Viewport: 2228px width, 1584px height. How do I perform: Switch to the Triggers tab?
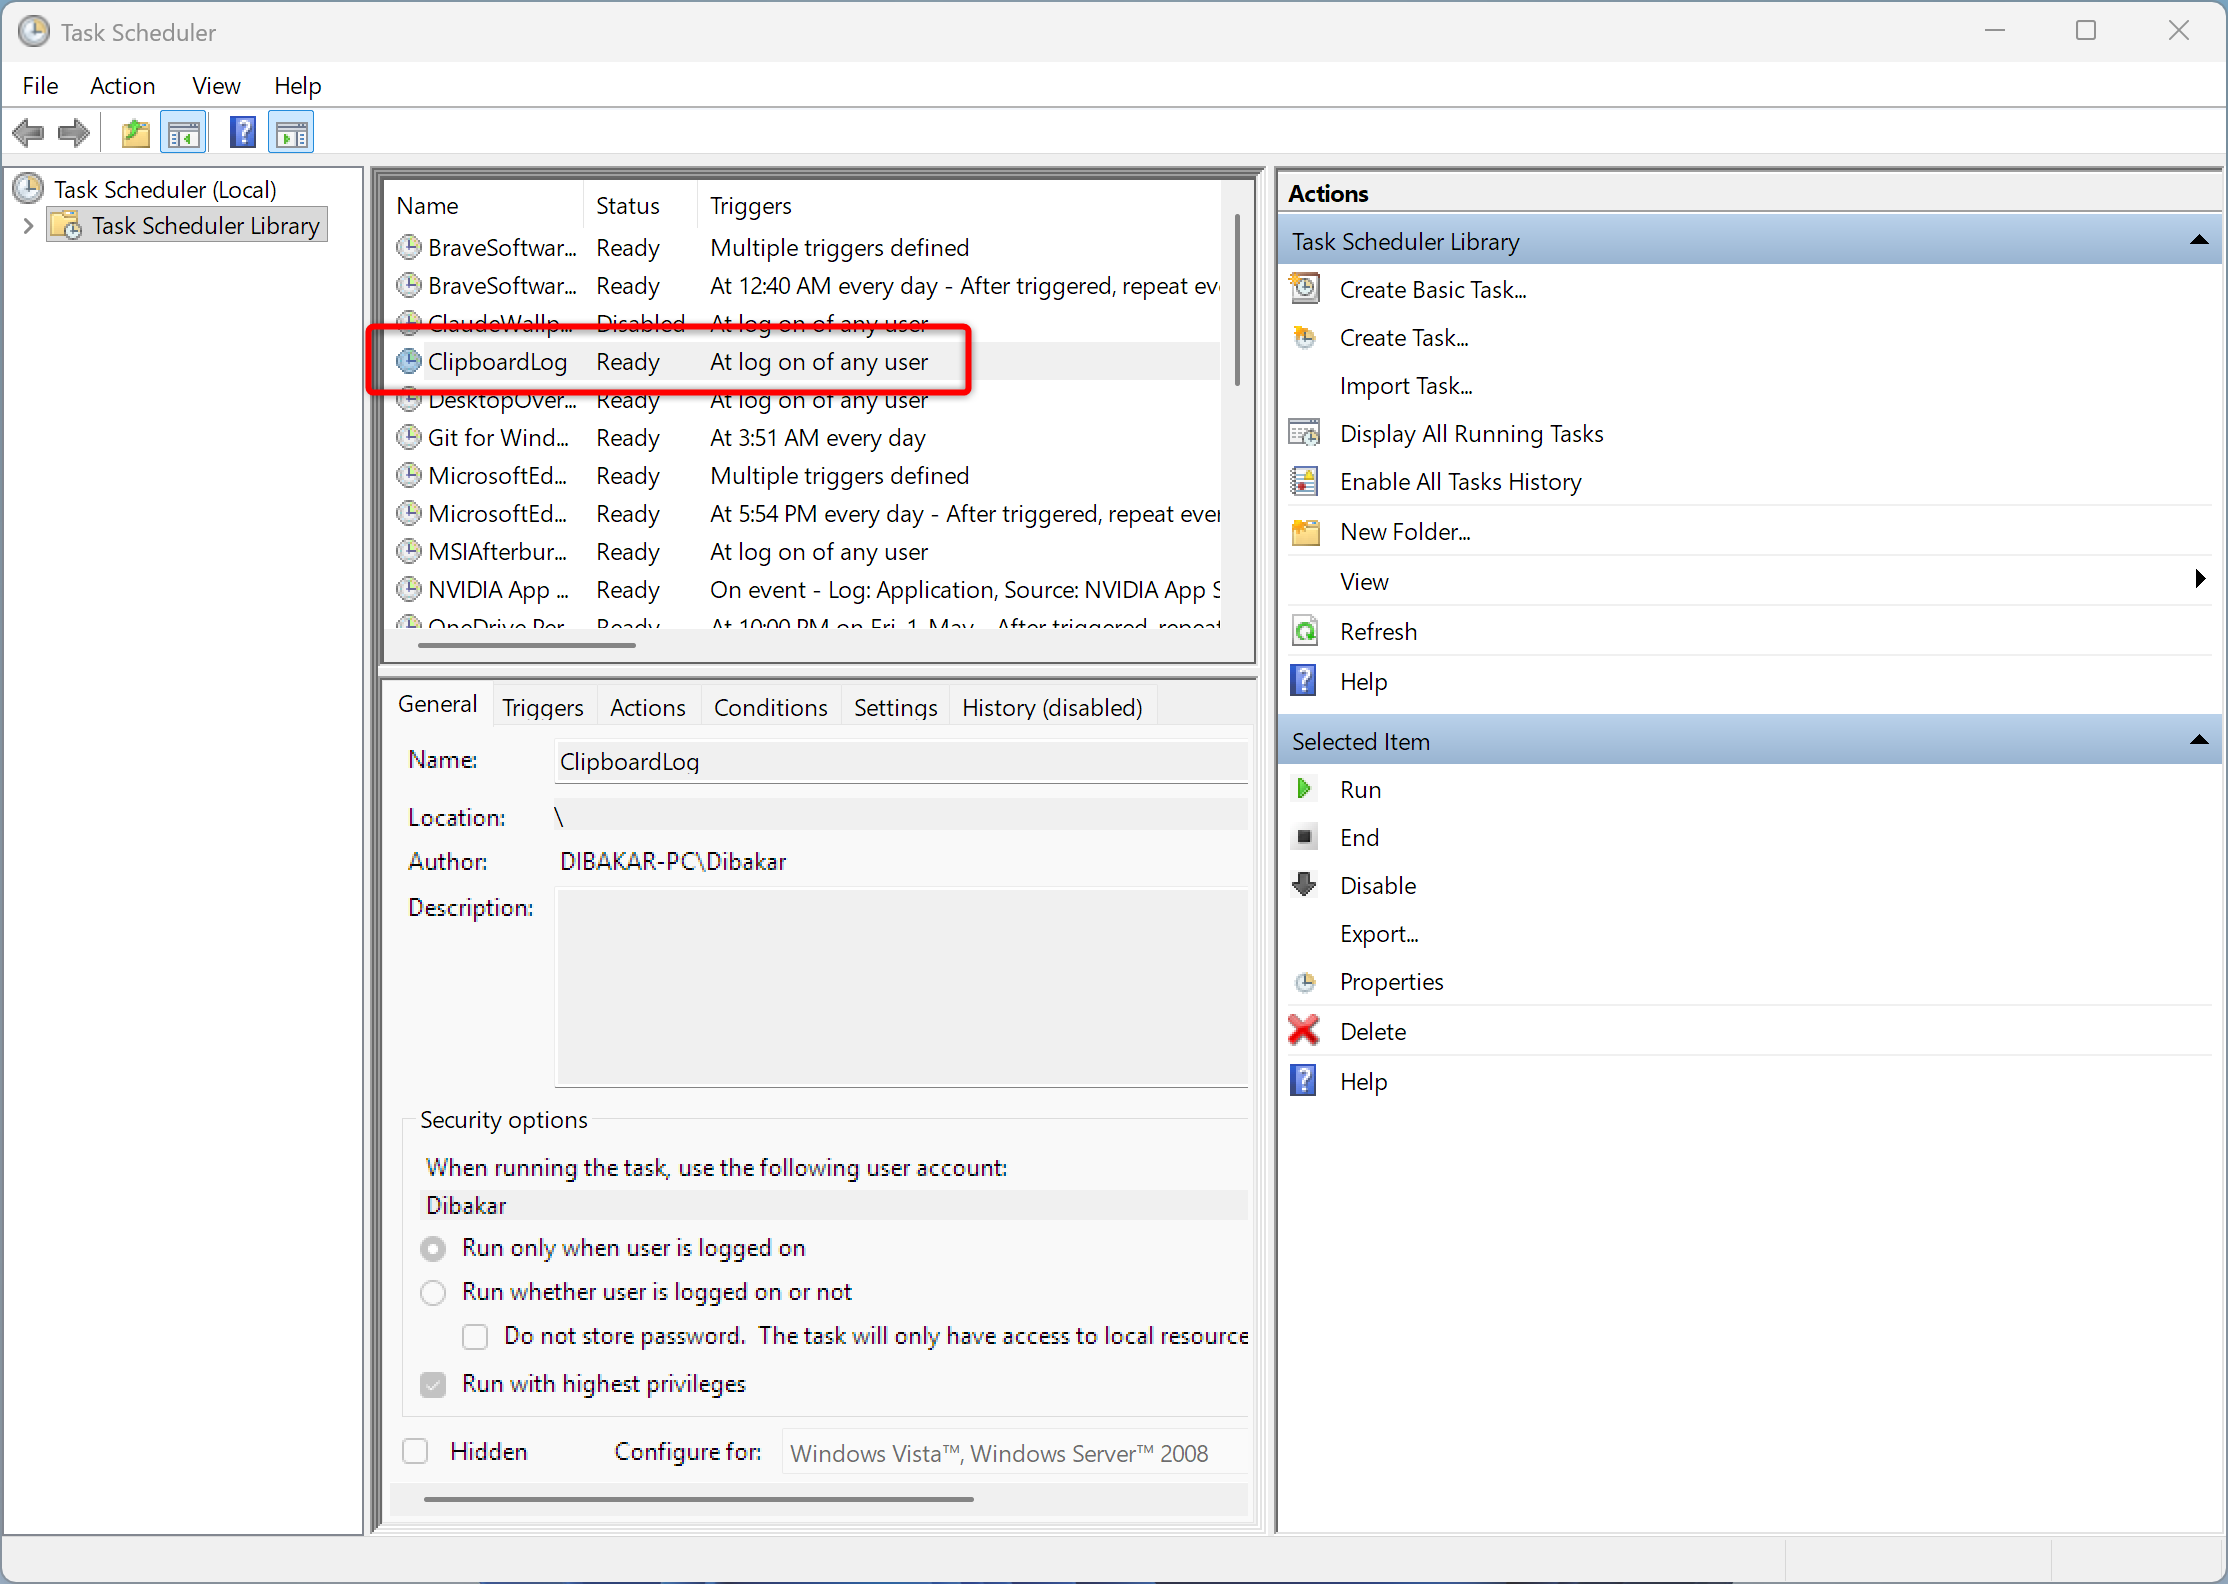tap(543, 707)
